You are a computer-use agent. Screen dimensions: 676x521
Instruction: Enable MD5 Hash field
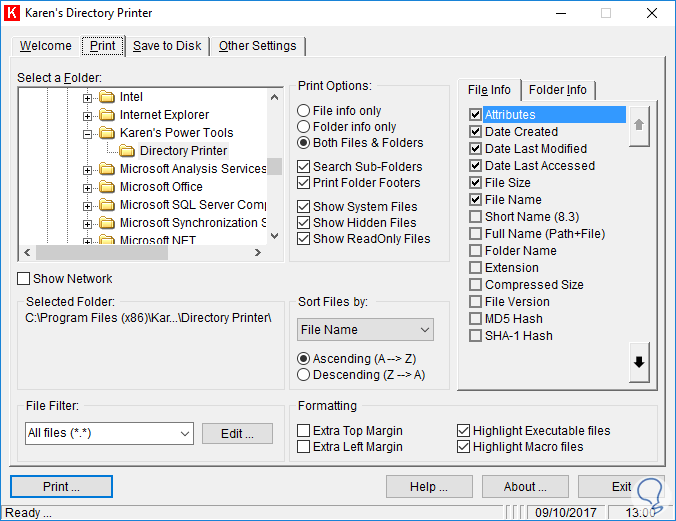pyautogui.click(x=475, y=319)
